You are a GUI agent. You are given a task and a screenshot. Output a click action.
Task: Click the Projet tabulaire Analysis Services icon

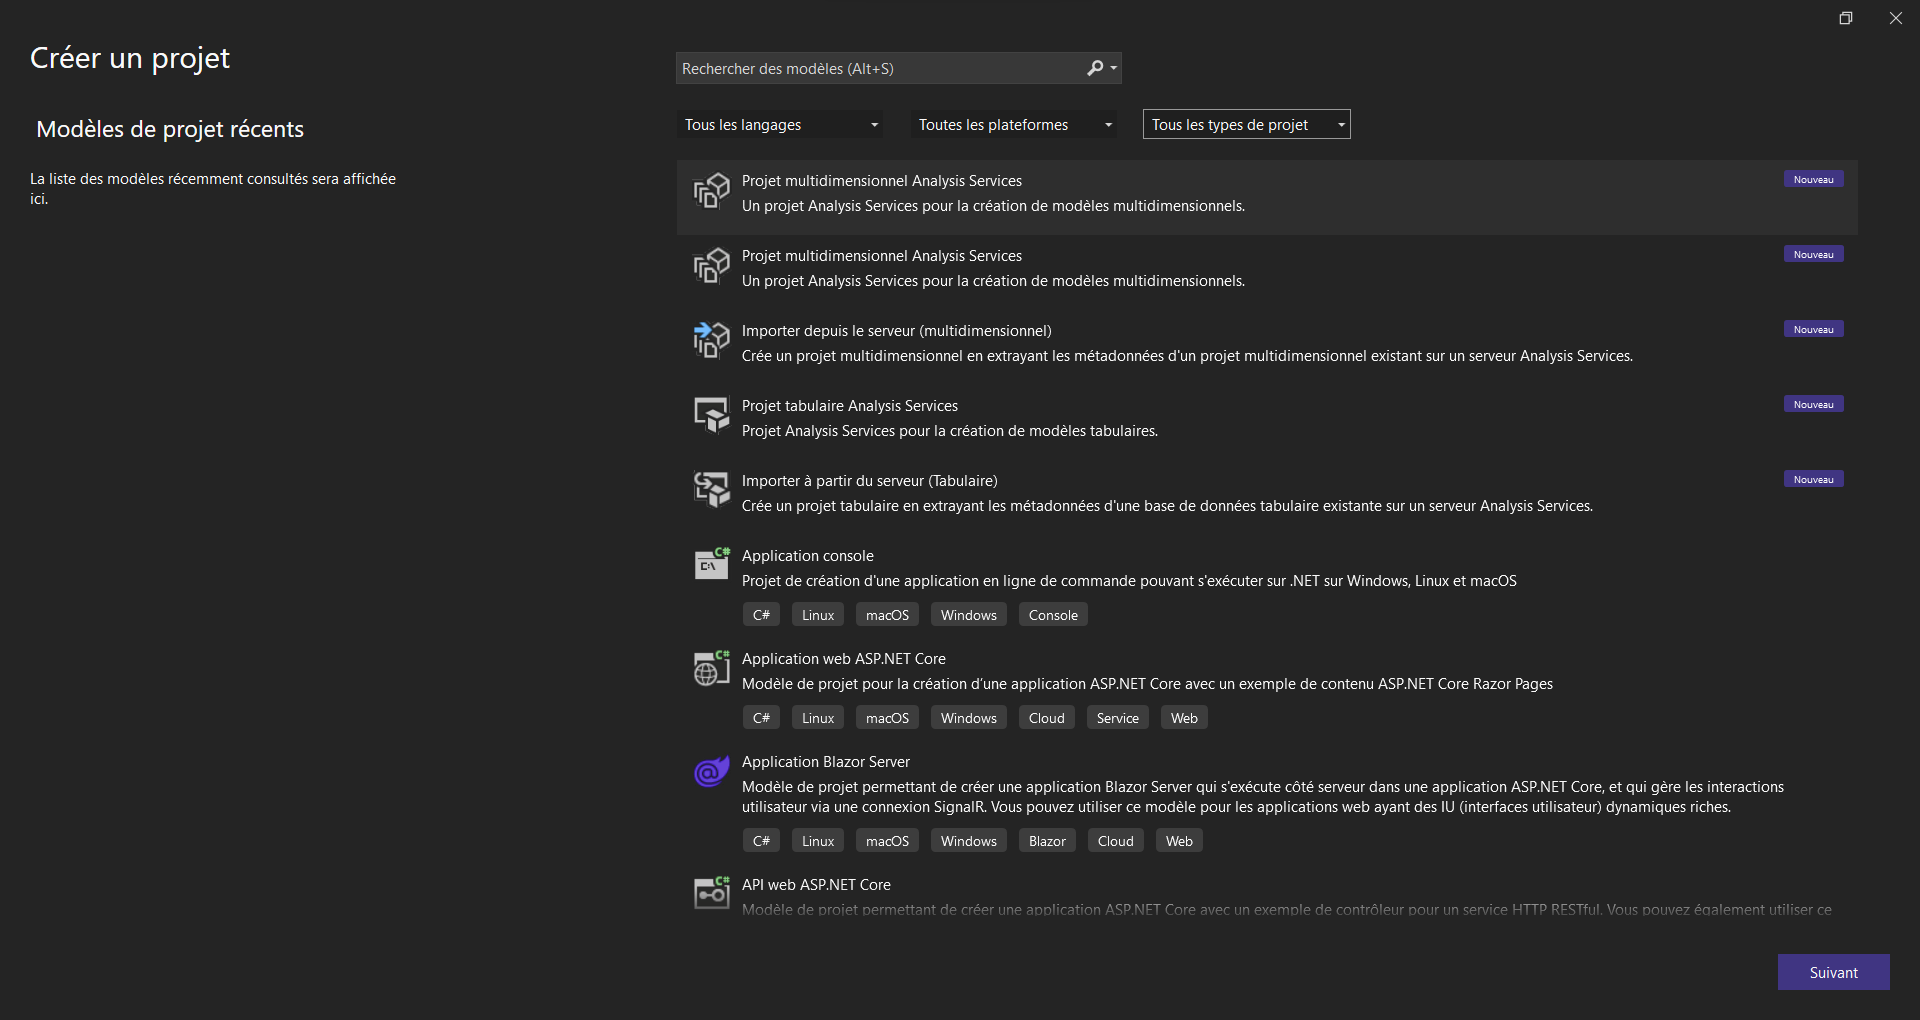[712, 415]
